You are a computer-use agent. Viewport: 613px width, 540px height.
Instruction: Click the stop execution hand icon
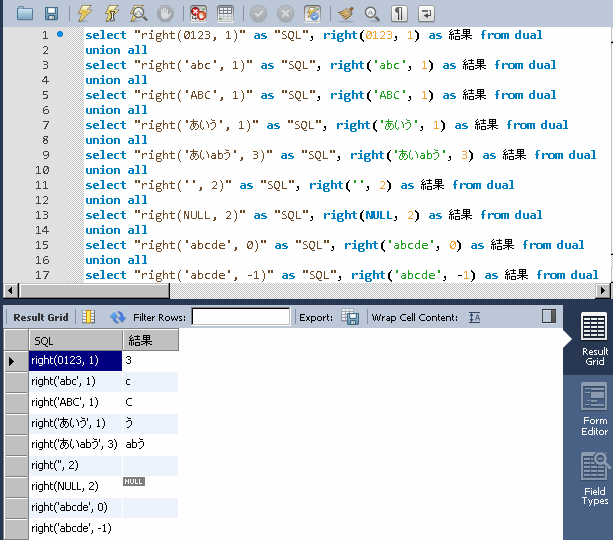point(165,14)
